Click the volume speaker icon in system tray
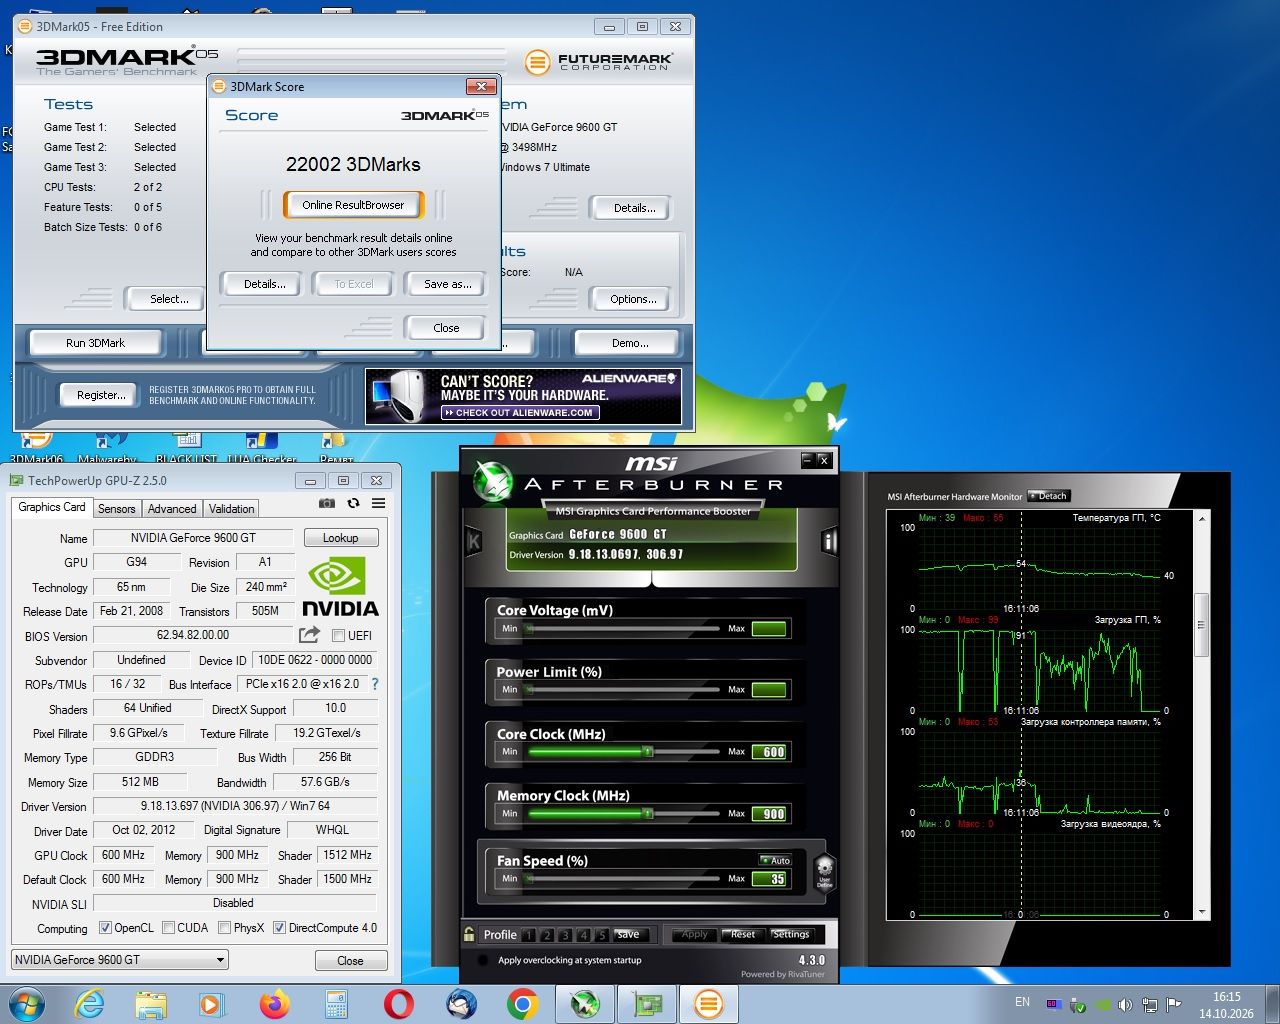Viewport: 1280px width, 1024px height. point(1125,1005)
